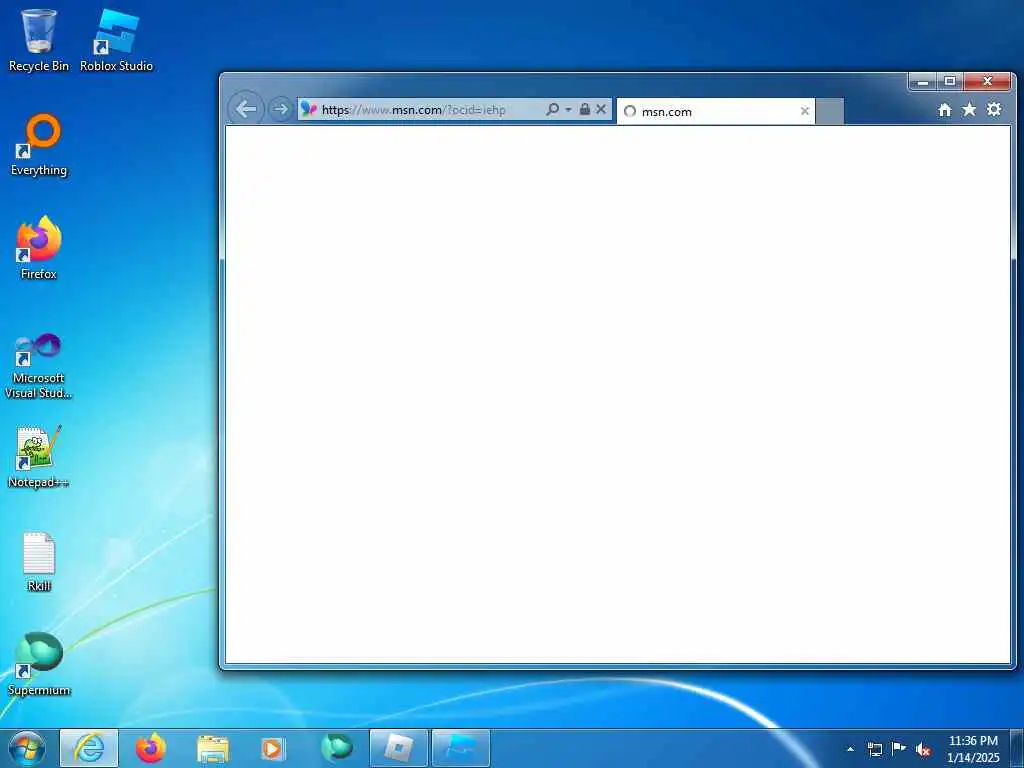Select the msn.com tab

point(715,111)
